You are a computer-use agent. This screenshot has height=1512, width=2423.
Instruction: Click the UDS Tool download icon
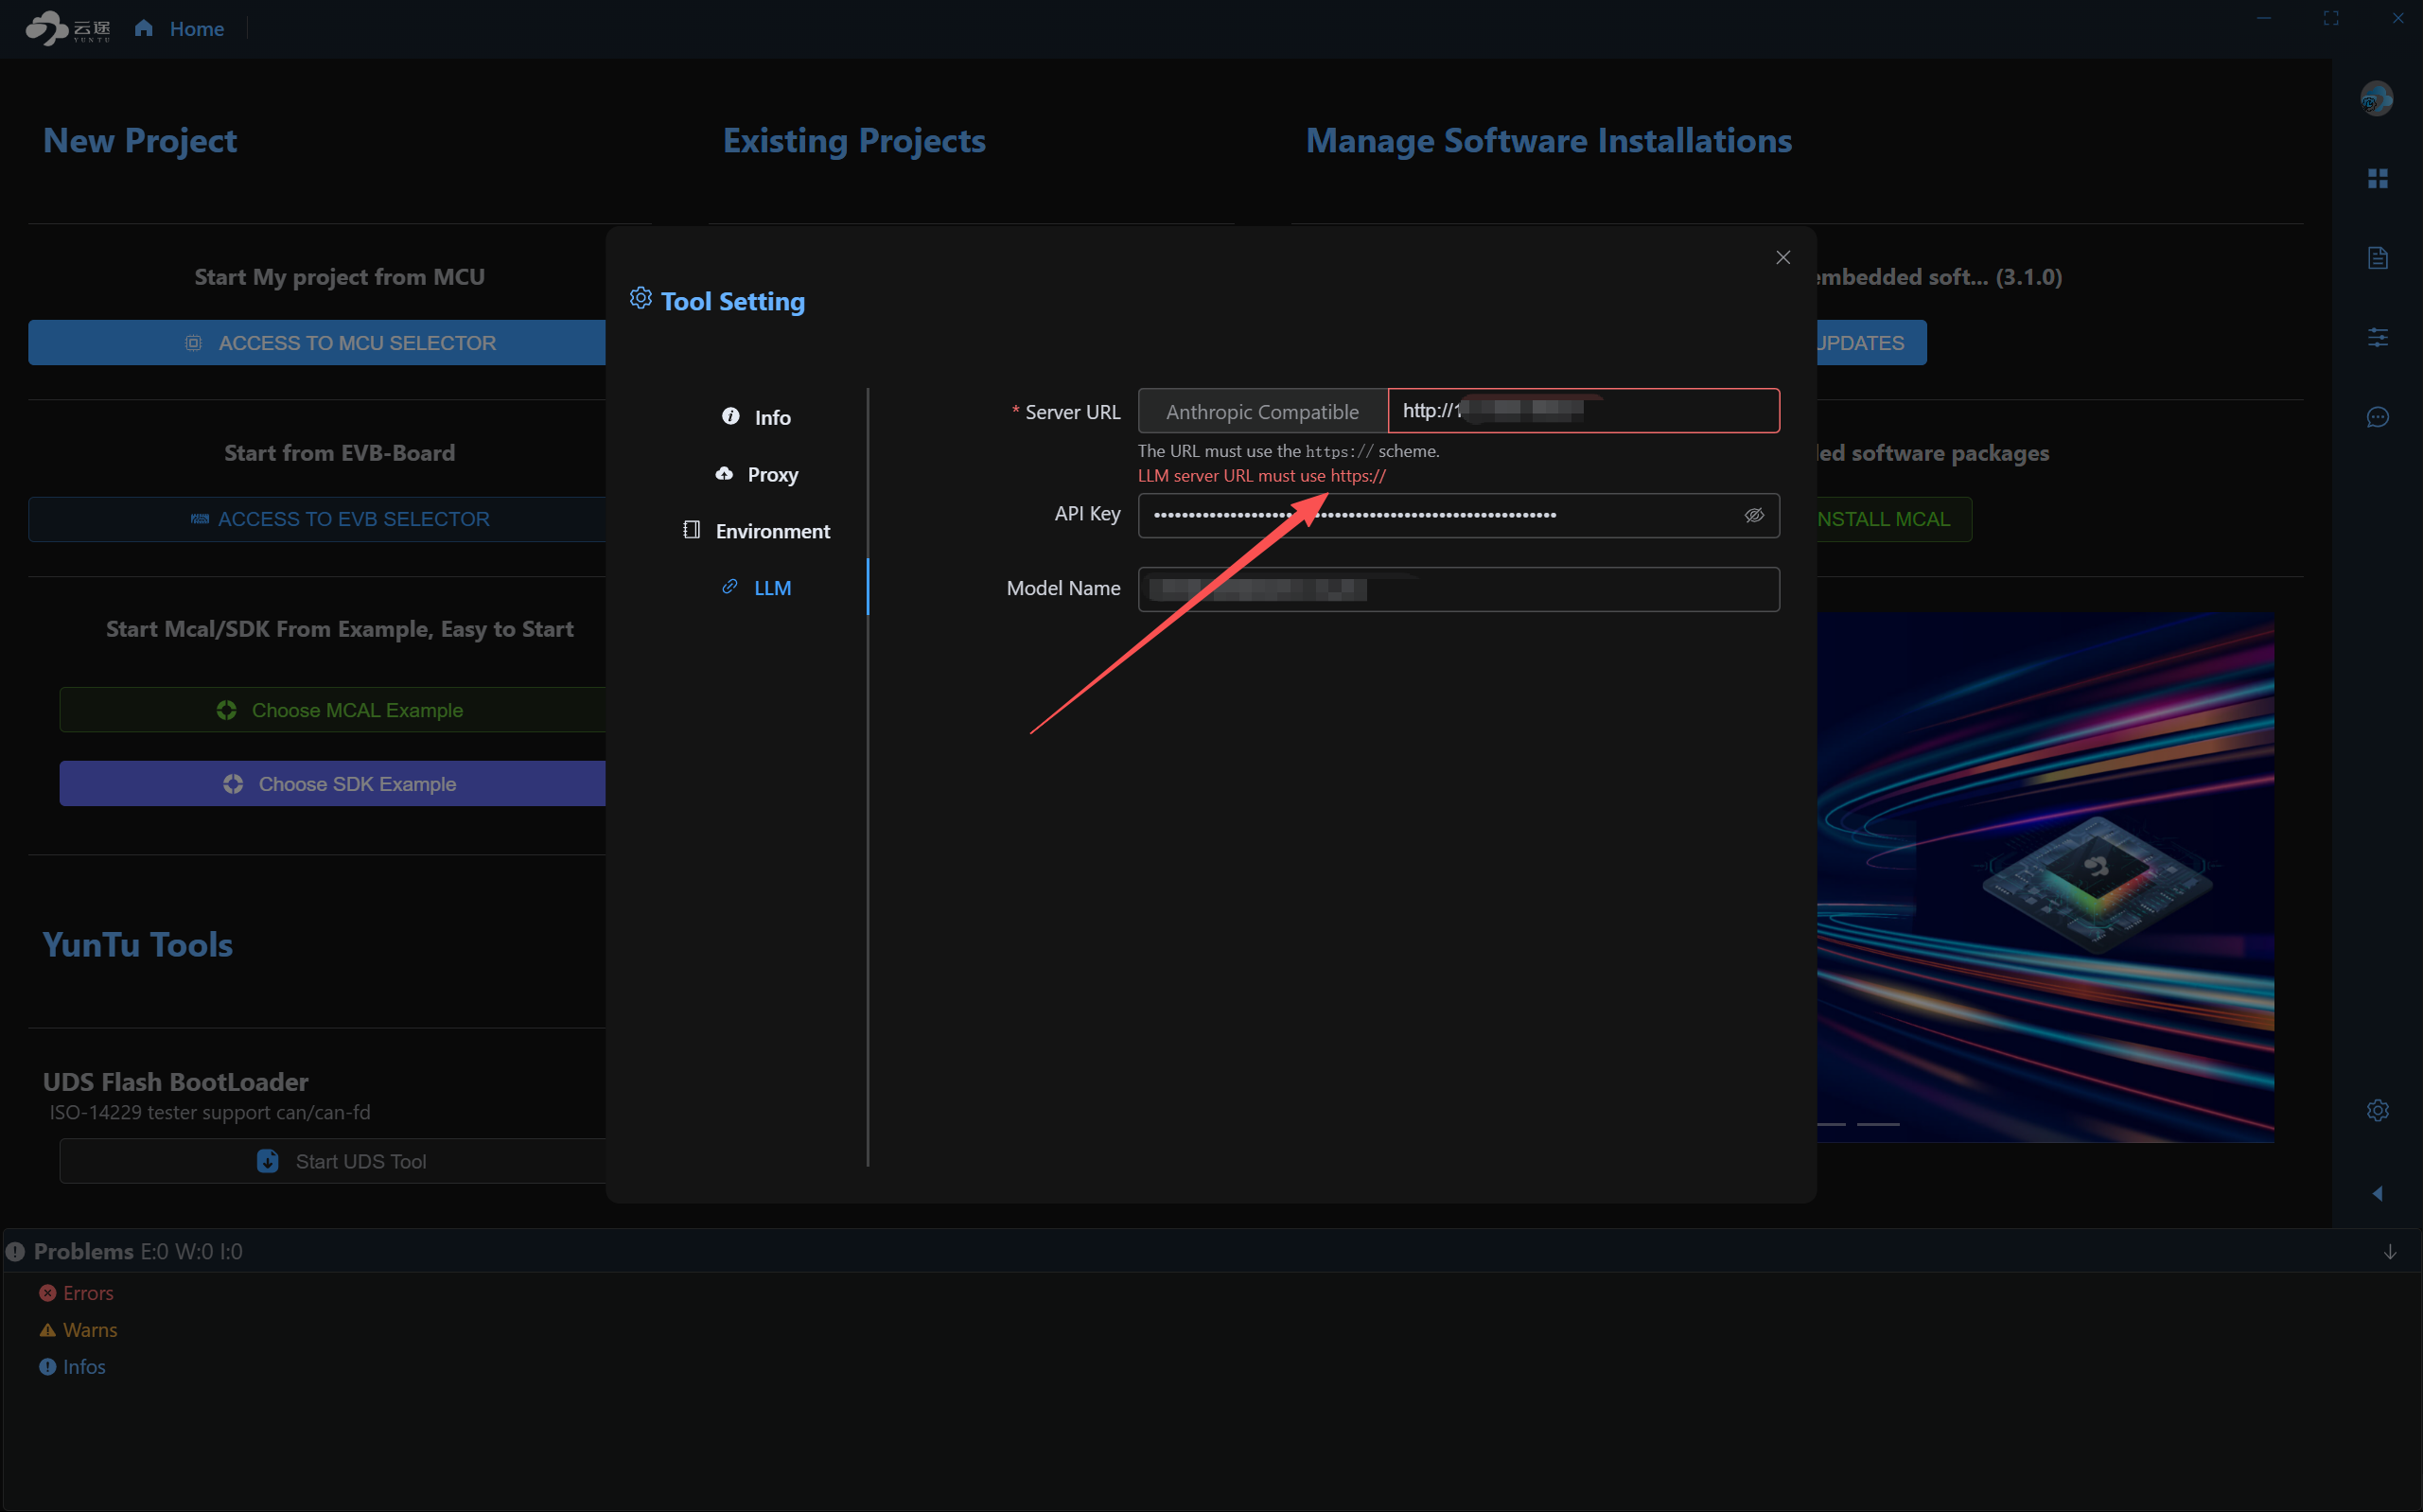tap(268, 1161)
